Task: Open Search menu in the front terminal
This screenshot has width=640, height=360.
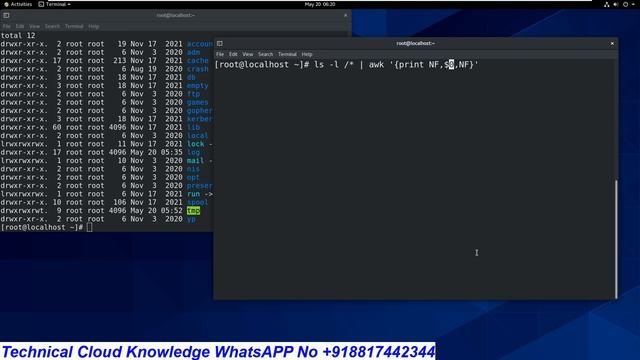Action: (x=265, y=54)
